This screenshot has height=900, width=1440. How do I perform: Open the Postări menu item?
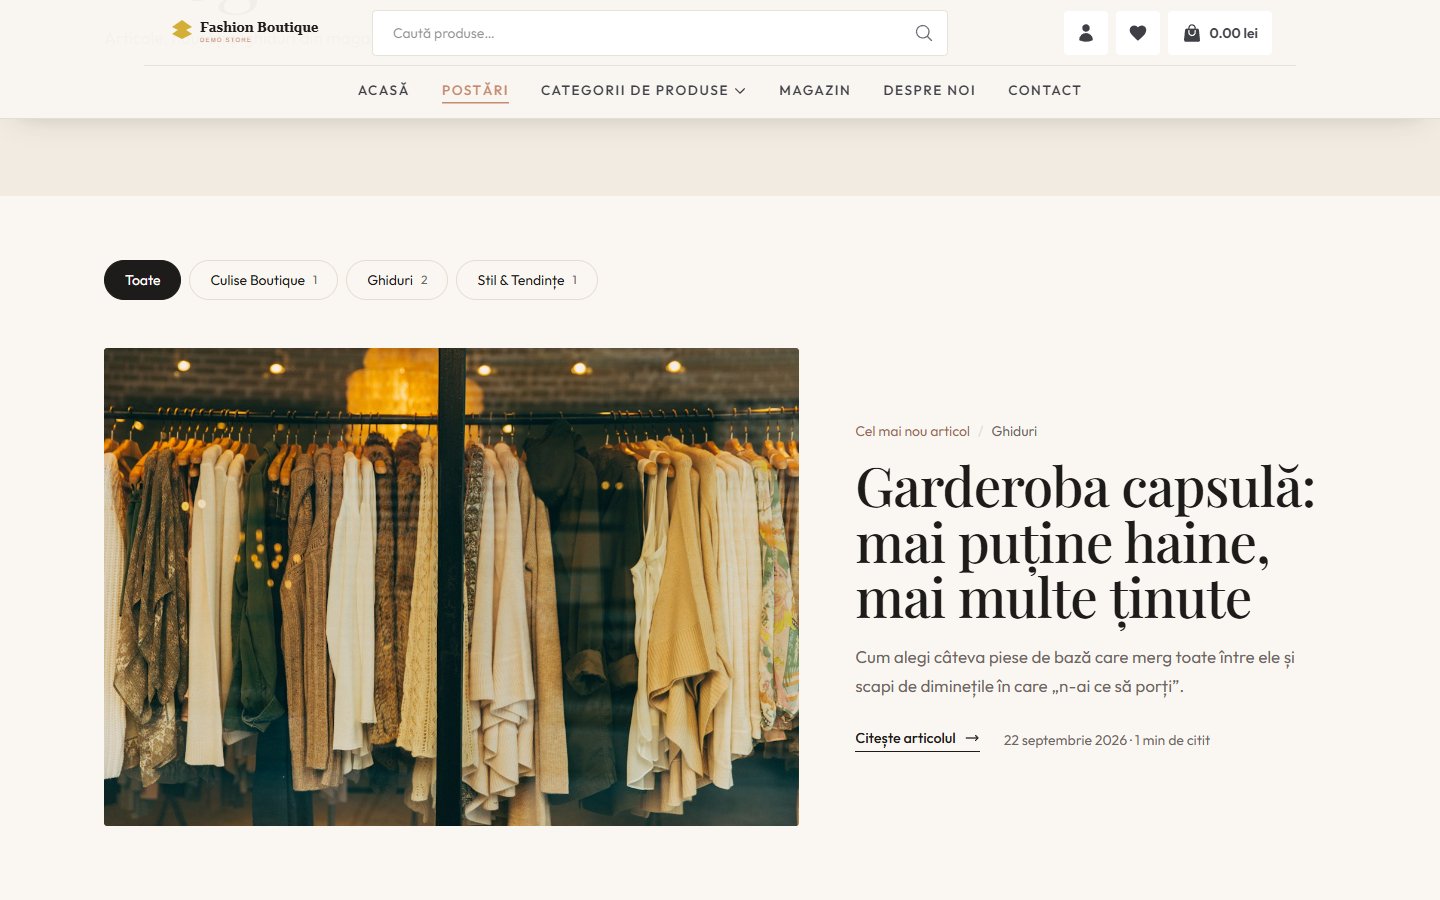point(475,90)
